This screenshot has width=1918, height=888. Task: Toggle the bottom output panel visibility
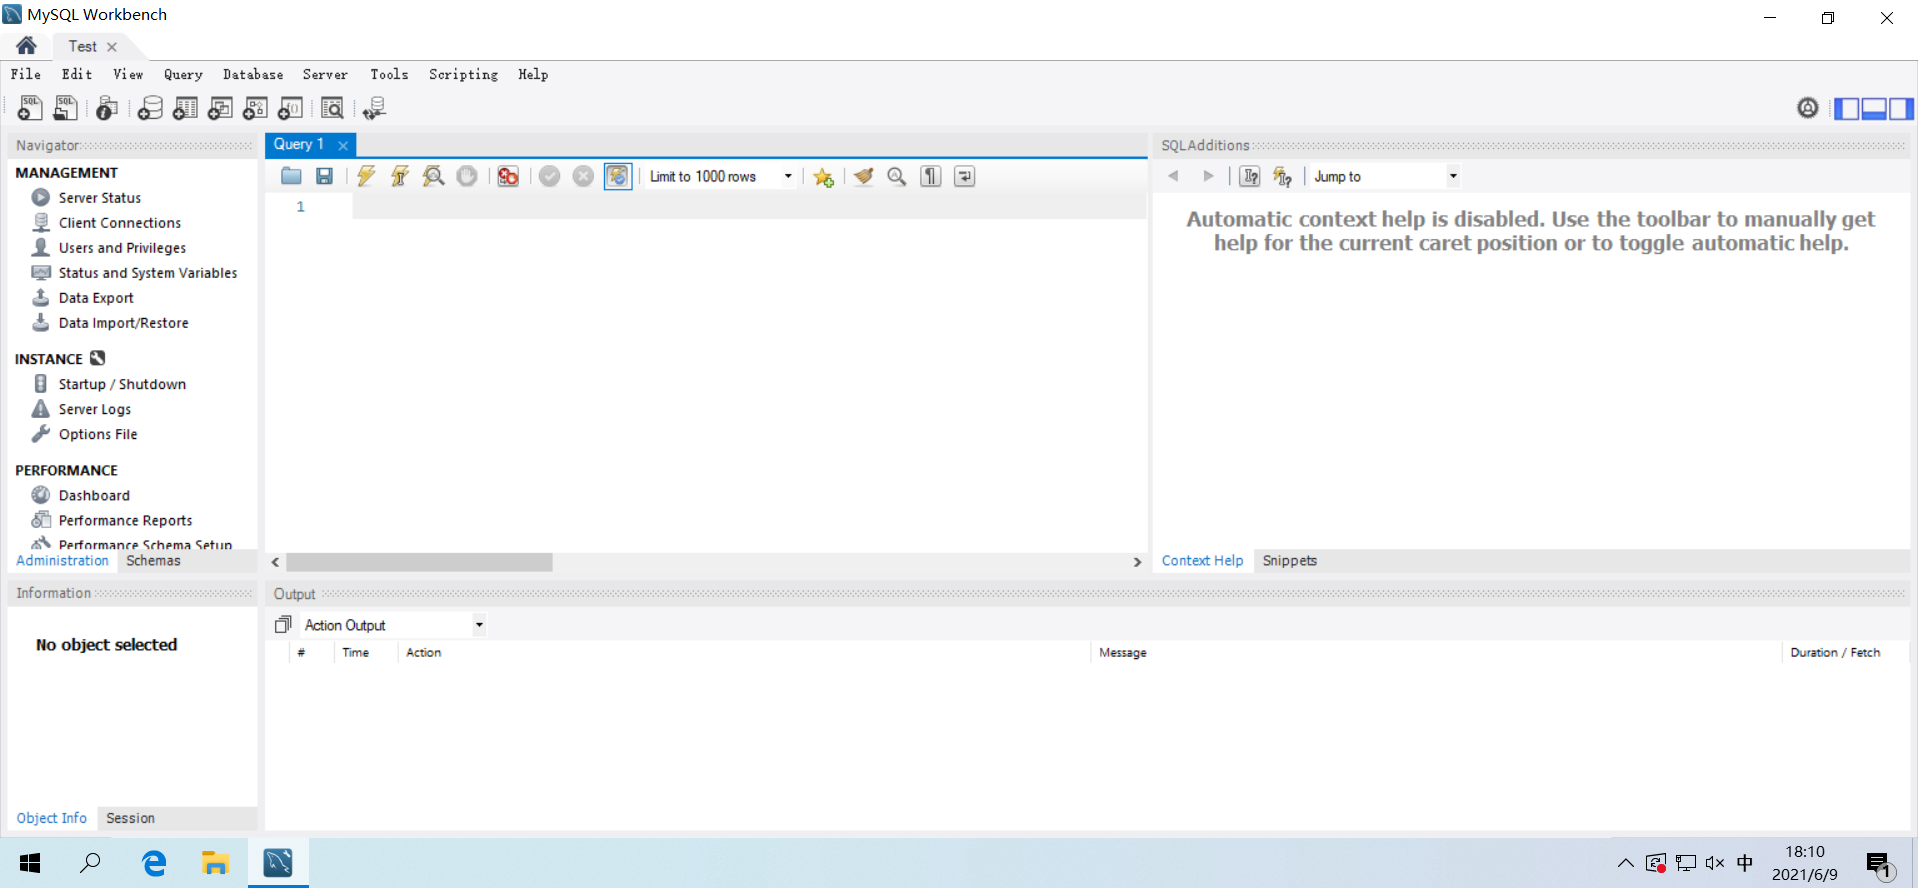point(1874,108)
